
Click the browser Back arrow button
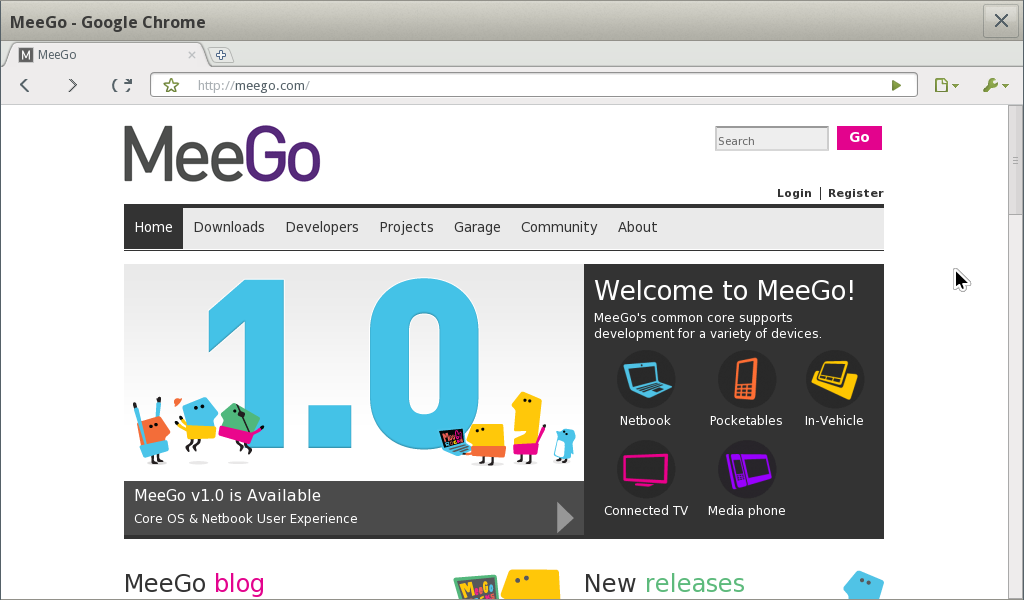tap(25, 86)
